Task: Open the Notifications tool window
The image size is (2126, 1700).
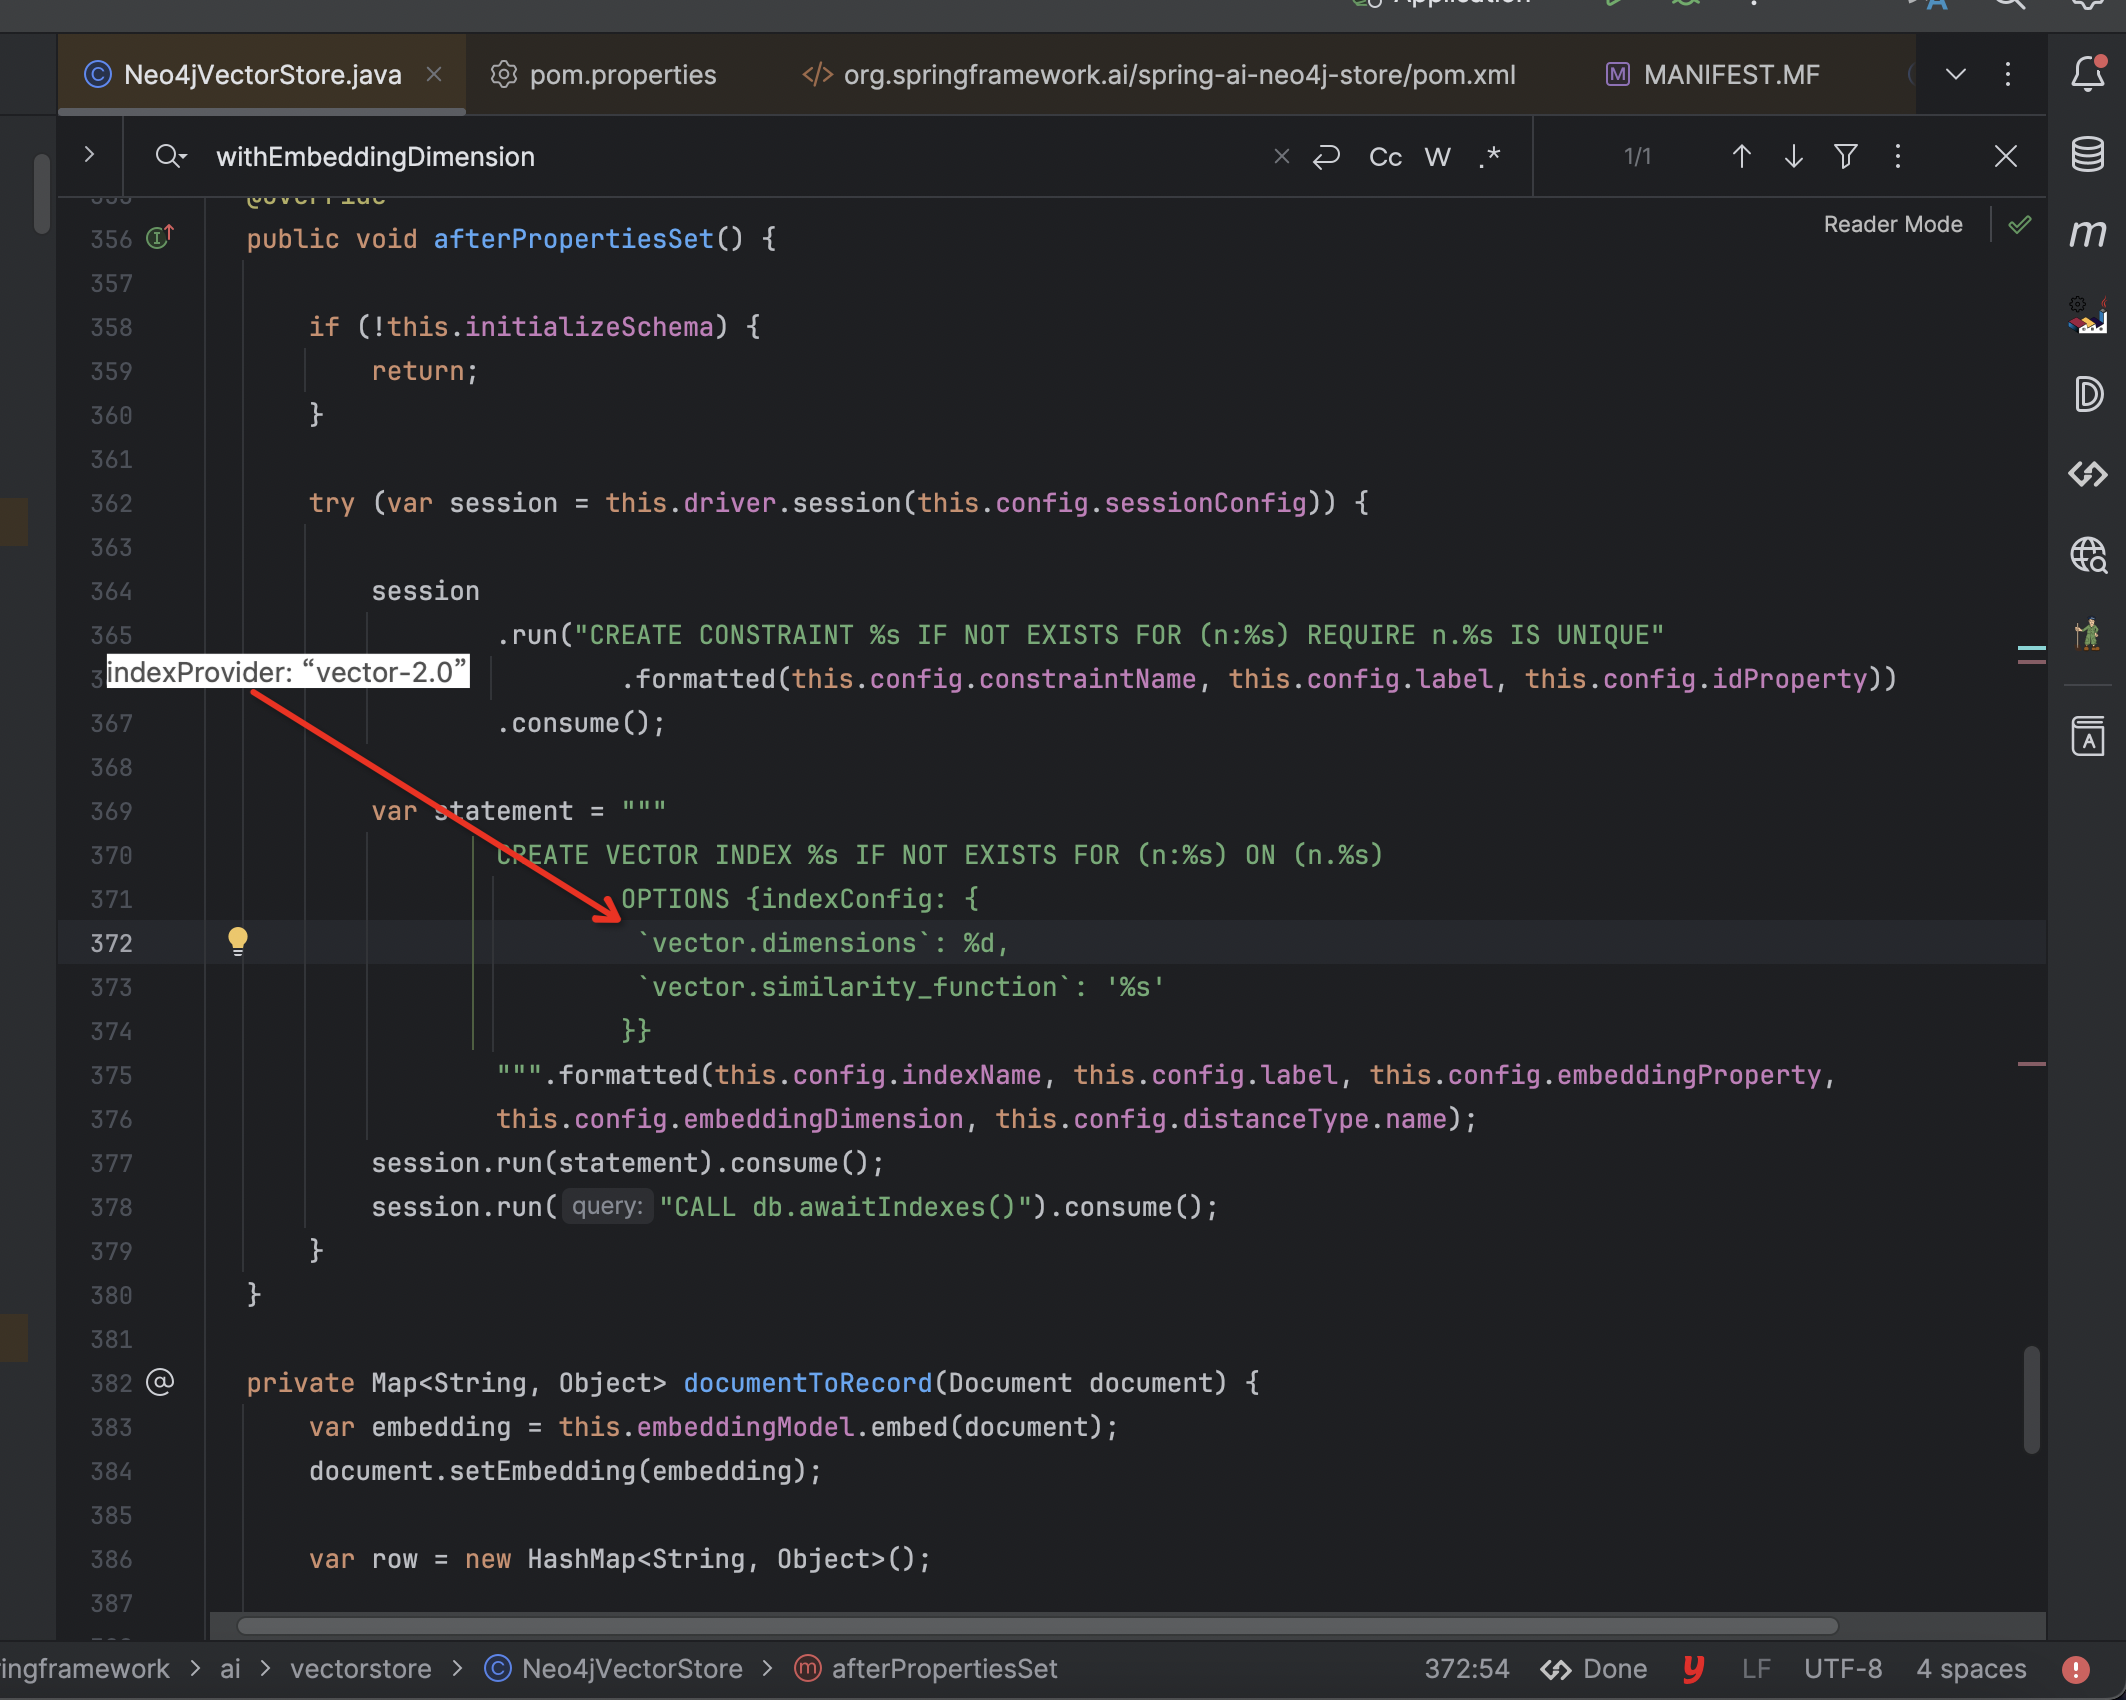Action: click(x=2088, y=74)
